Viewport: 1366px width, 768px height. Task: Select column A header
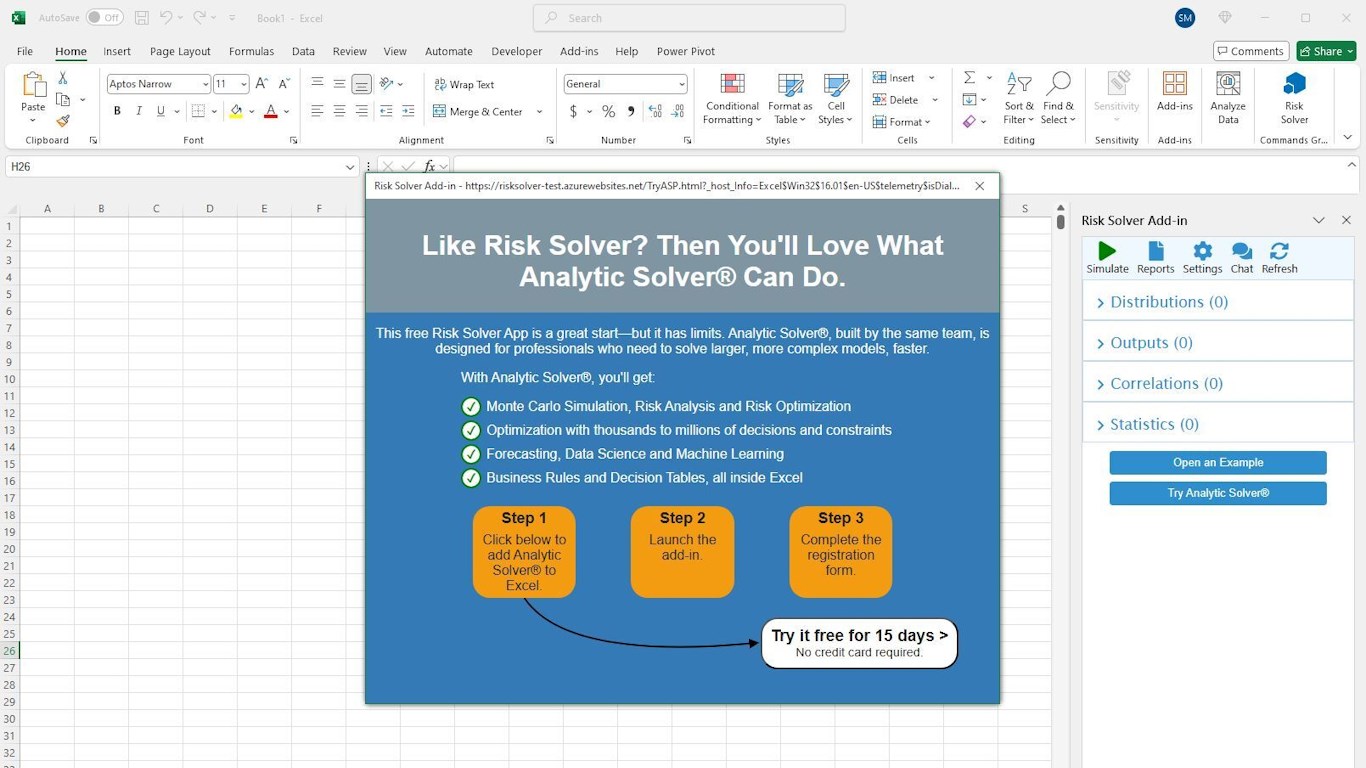(x=47, y=209)
